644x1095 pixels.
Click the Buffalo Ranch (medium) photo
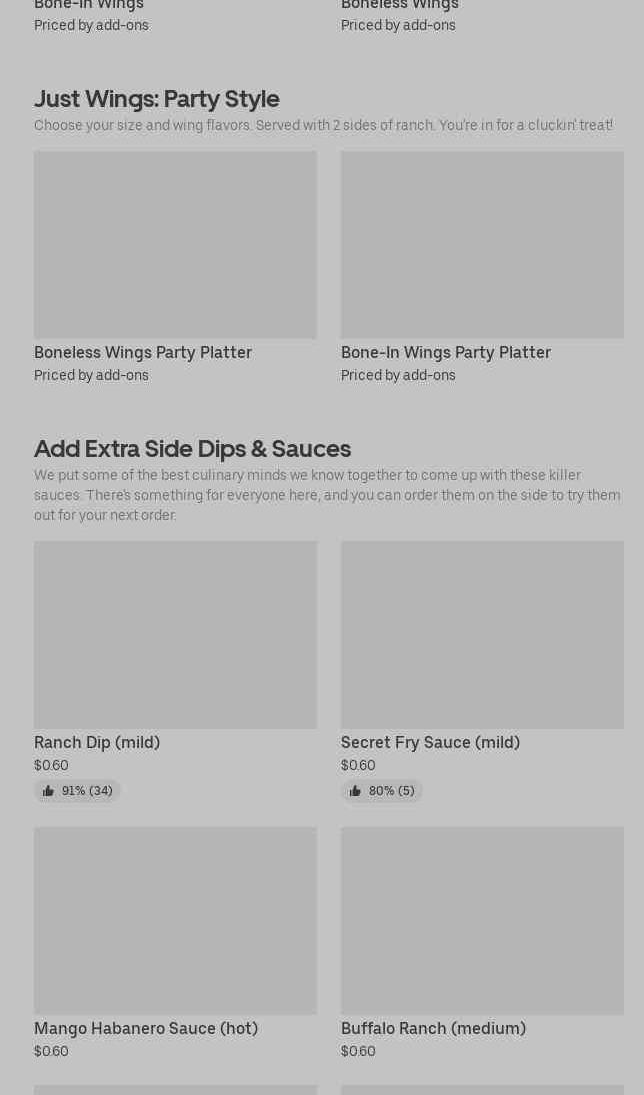coord(482,920)
